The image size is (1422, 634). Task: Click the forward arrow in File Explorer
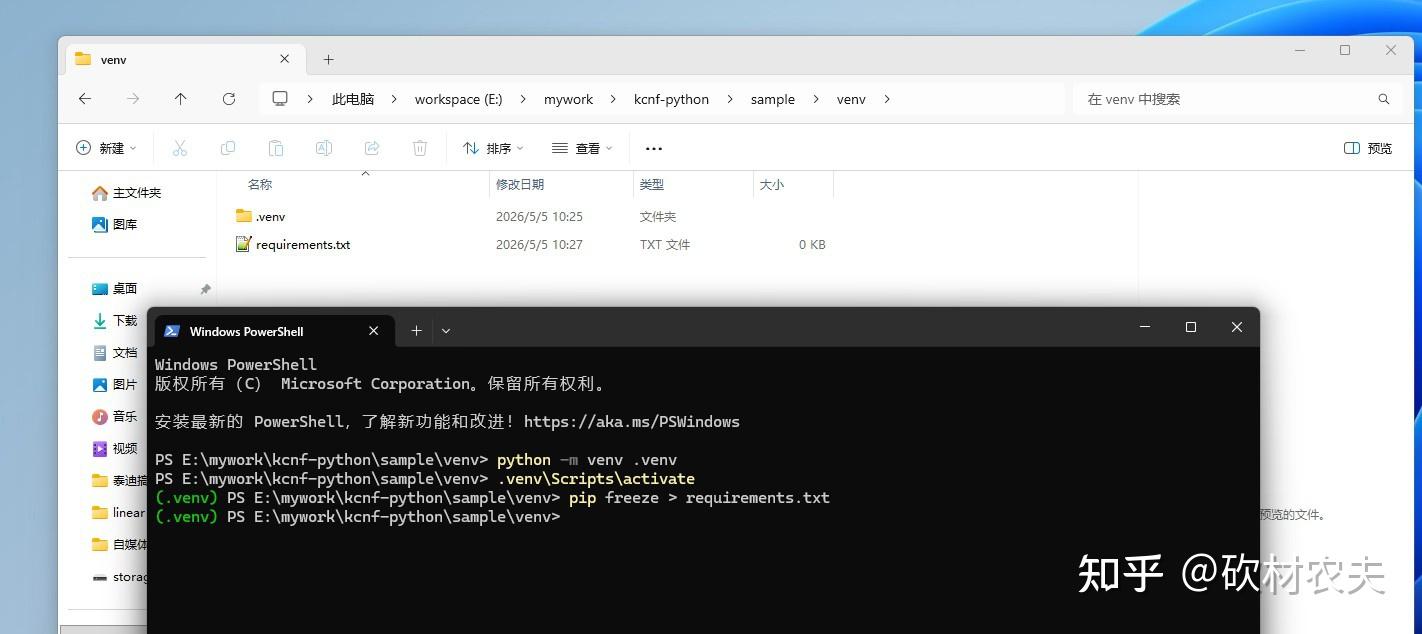click(133, 99)
